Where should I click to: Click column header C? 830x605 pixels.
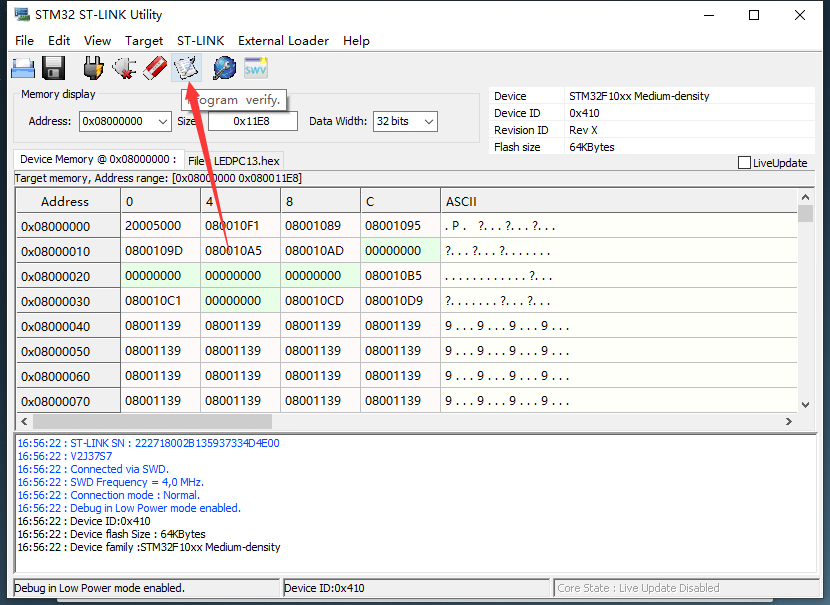click(x=400, y=201)
